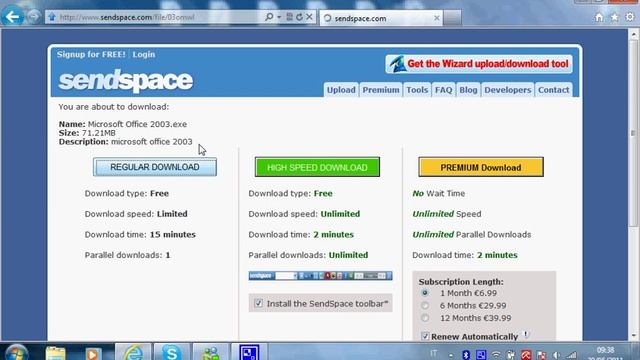Open the Upload tab

click(x=341, y=90)
